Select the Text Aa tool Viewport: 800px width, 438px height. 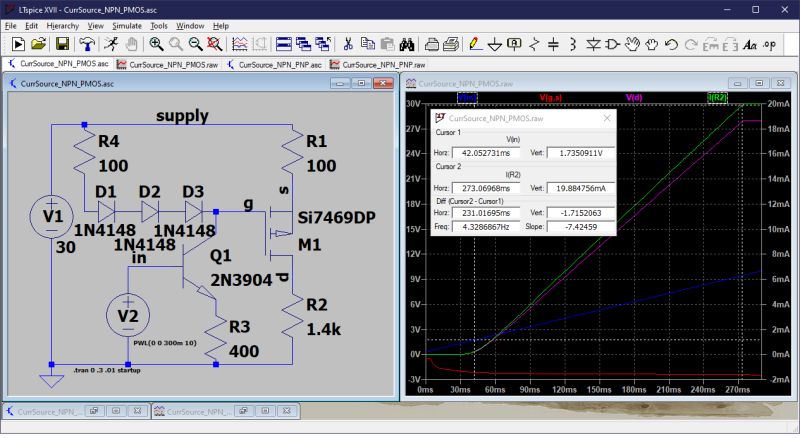coord(749,45)
